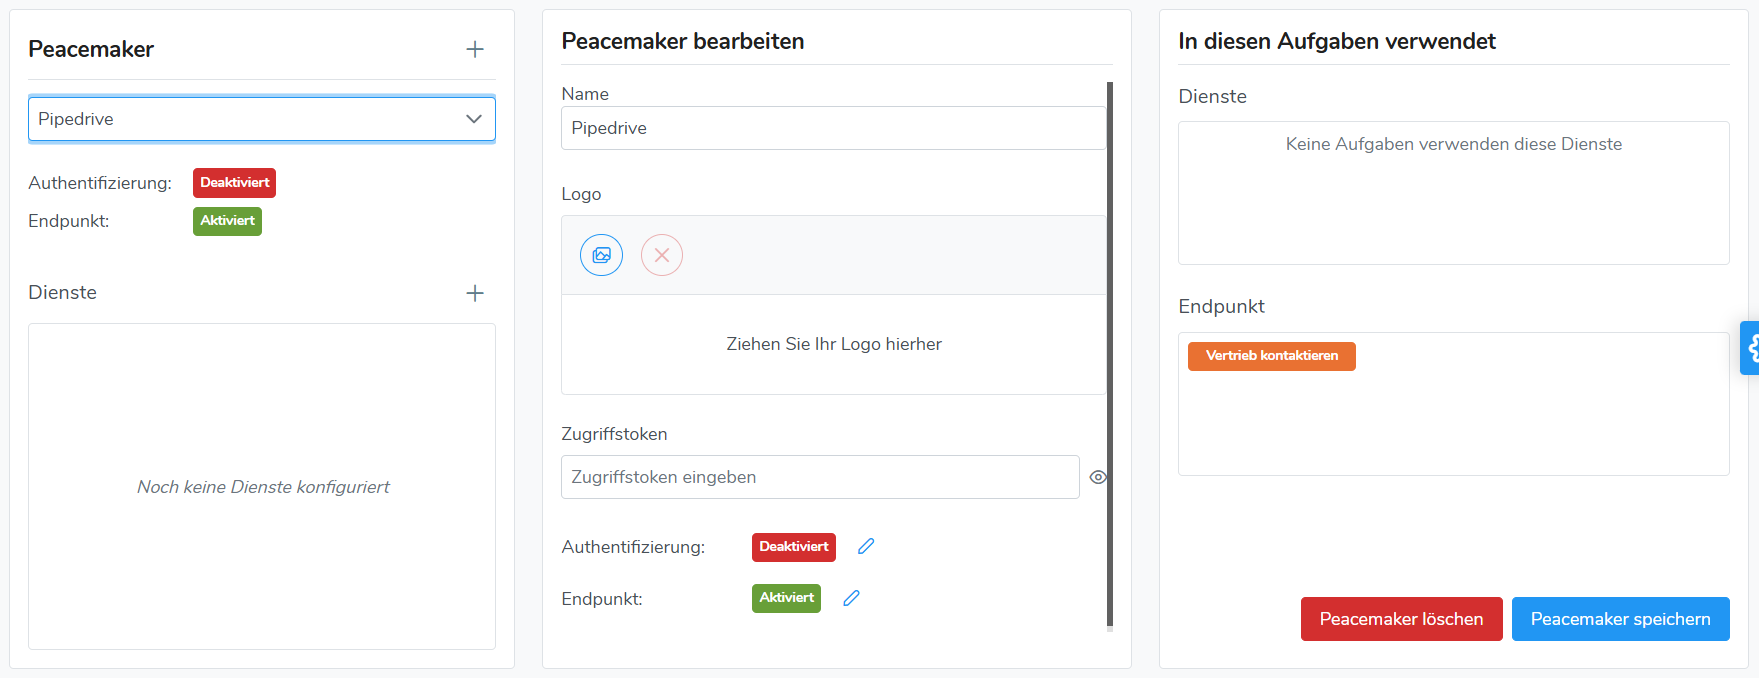This screenshot has width=1759, height=678.
Task: Open the blue side widget tab at right edge
Action: pyautogui.click(x=1750, y=348)
